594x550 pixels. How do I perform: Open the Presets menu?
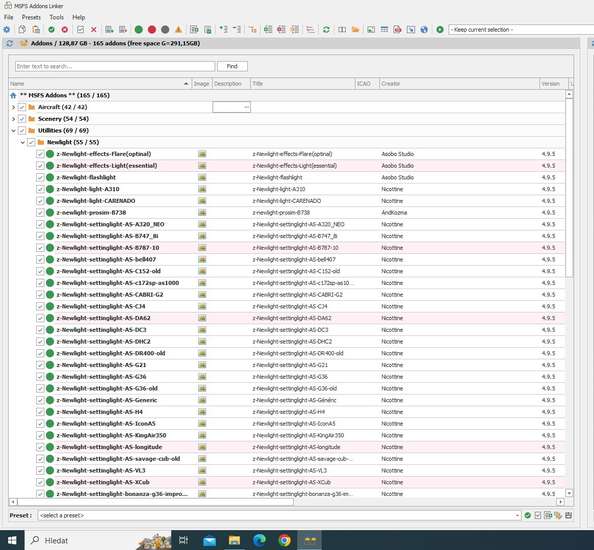[31, 17]
